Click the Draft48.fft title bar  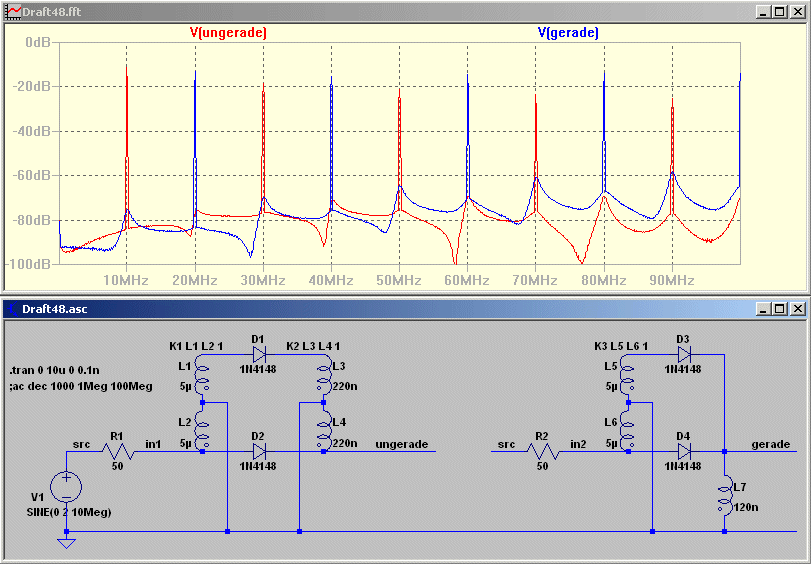click(406, 11)
